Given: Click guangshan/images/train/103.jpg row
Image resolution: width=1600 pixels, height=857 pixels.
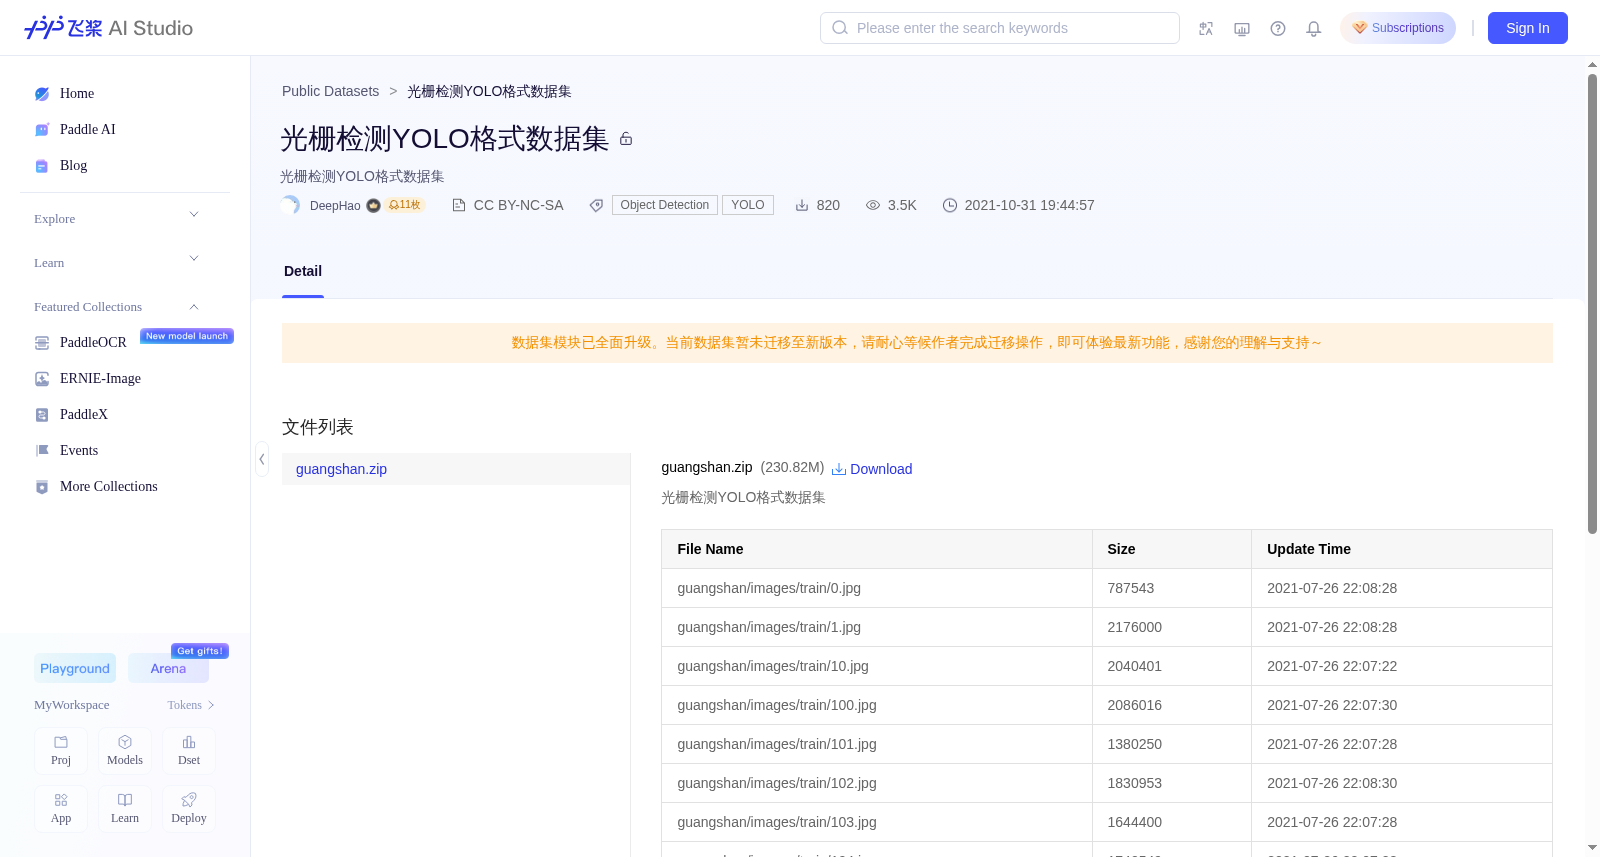Looking at the screenshot, I should tap(1107, 822).
